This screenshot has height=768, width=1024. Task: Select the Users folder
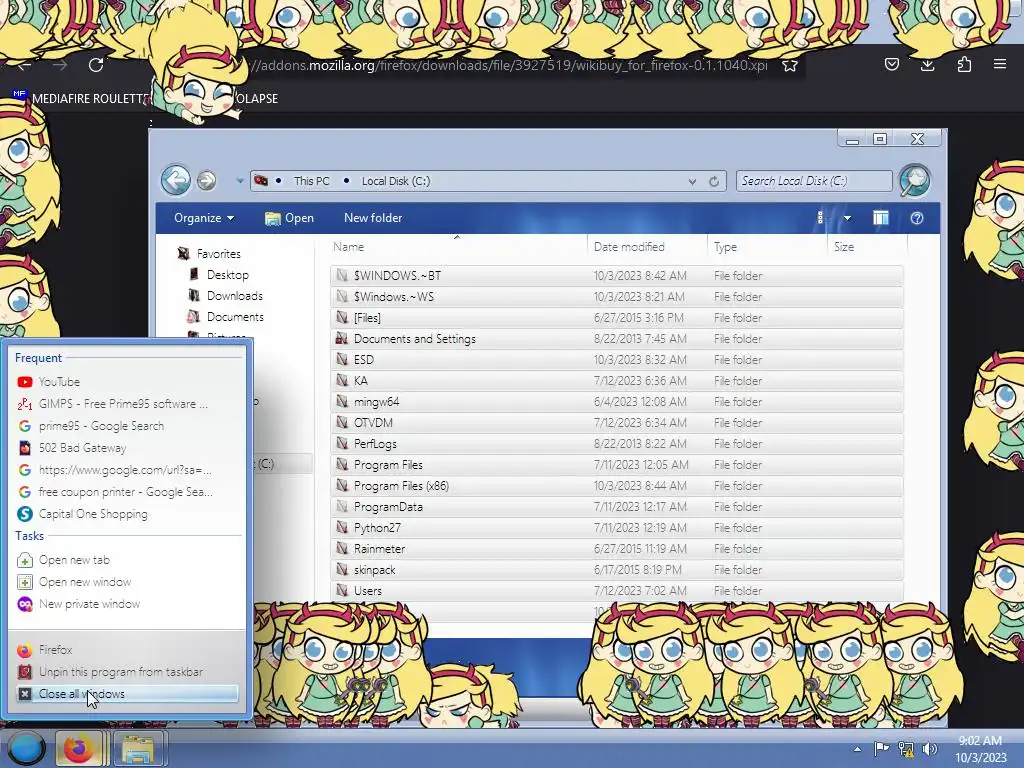point(617,590)
